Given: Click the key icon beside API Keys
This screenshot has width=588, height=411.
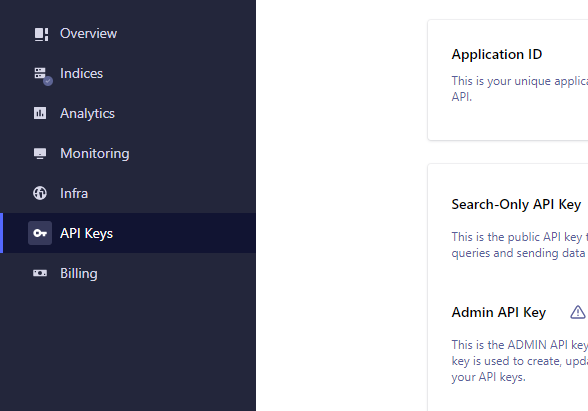Looking at the screenshot, I should [40, 233].
